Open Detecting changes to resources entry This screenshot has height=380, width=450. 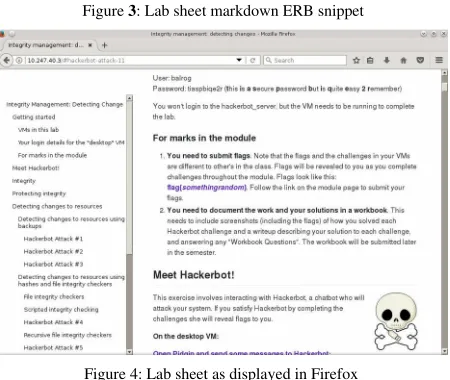coord(57,206)
